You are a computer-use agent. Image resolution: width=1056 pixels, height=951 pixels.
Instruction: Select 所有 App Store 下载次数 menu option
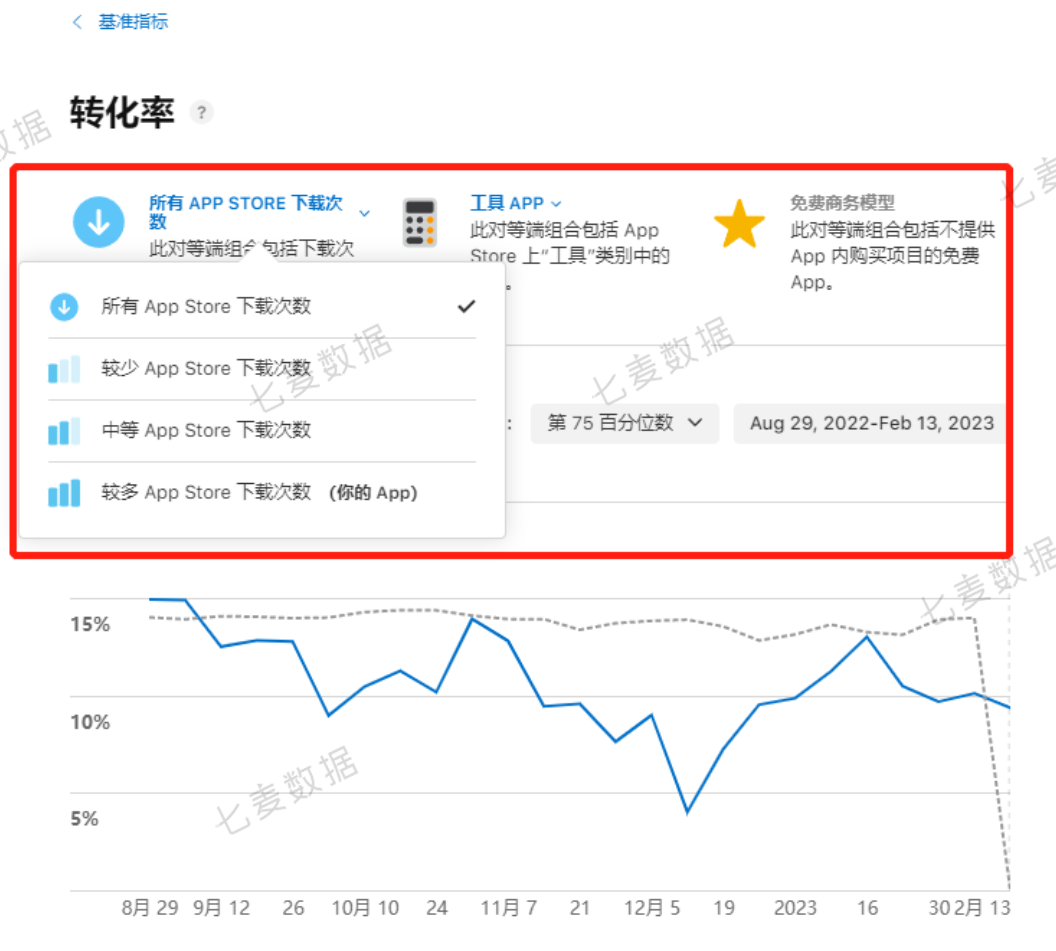262,306
